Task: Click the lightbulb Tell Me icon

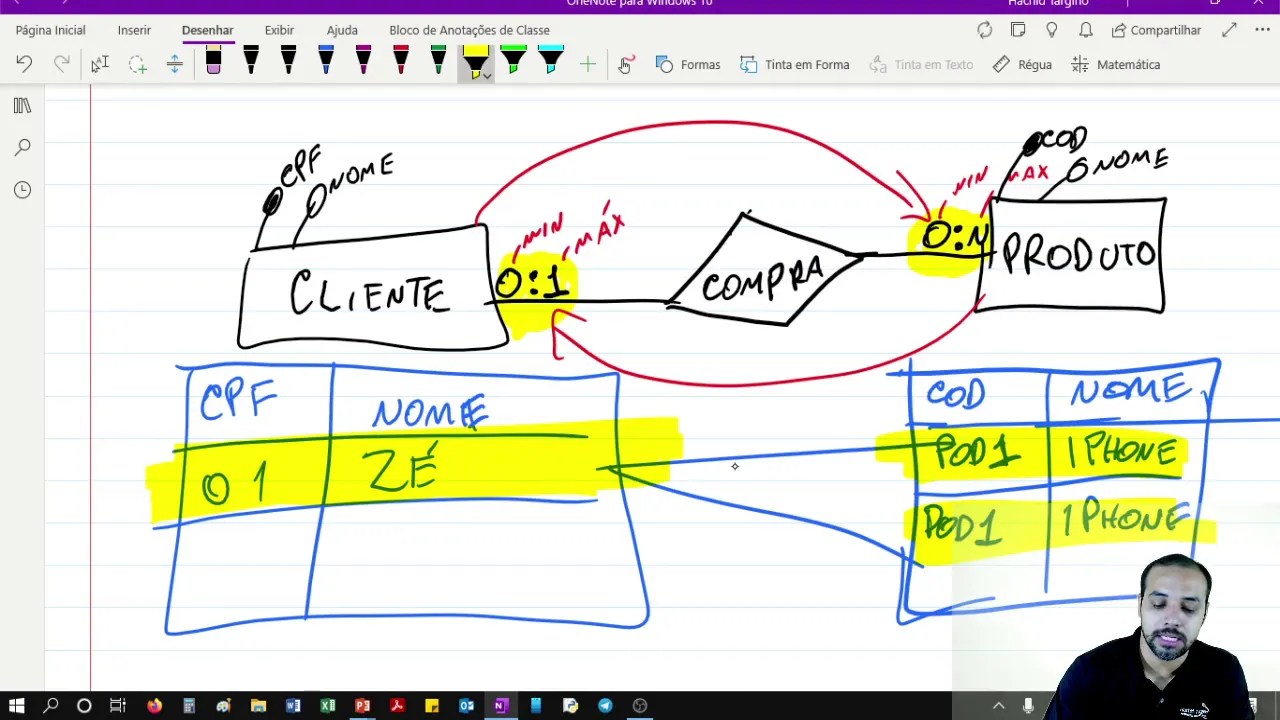Action: click(1052, 30)
